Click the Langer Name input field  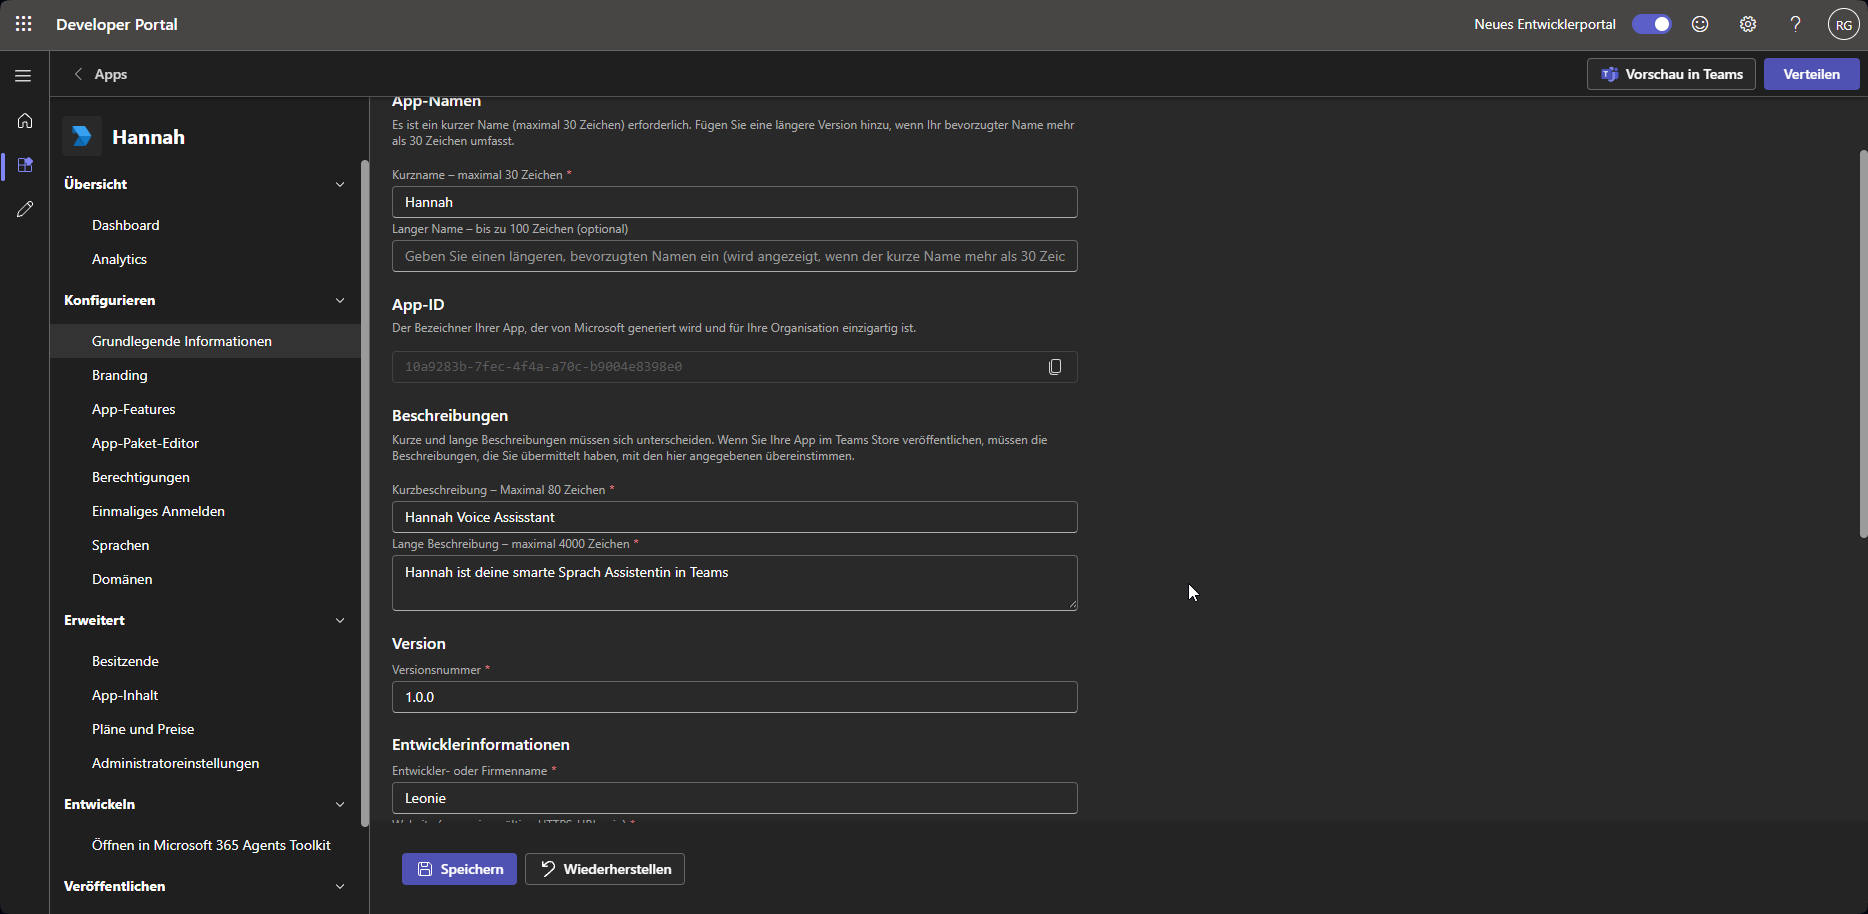coord(735,256)
